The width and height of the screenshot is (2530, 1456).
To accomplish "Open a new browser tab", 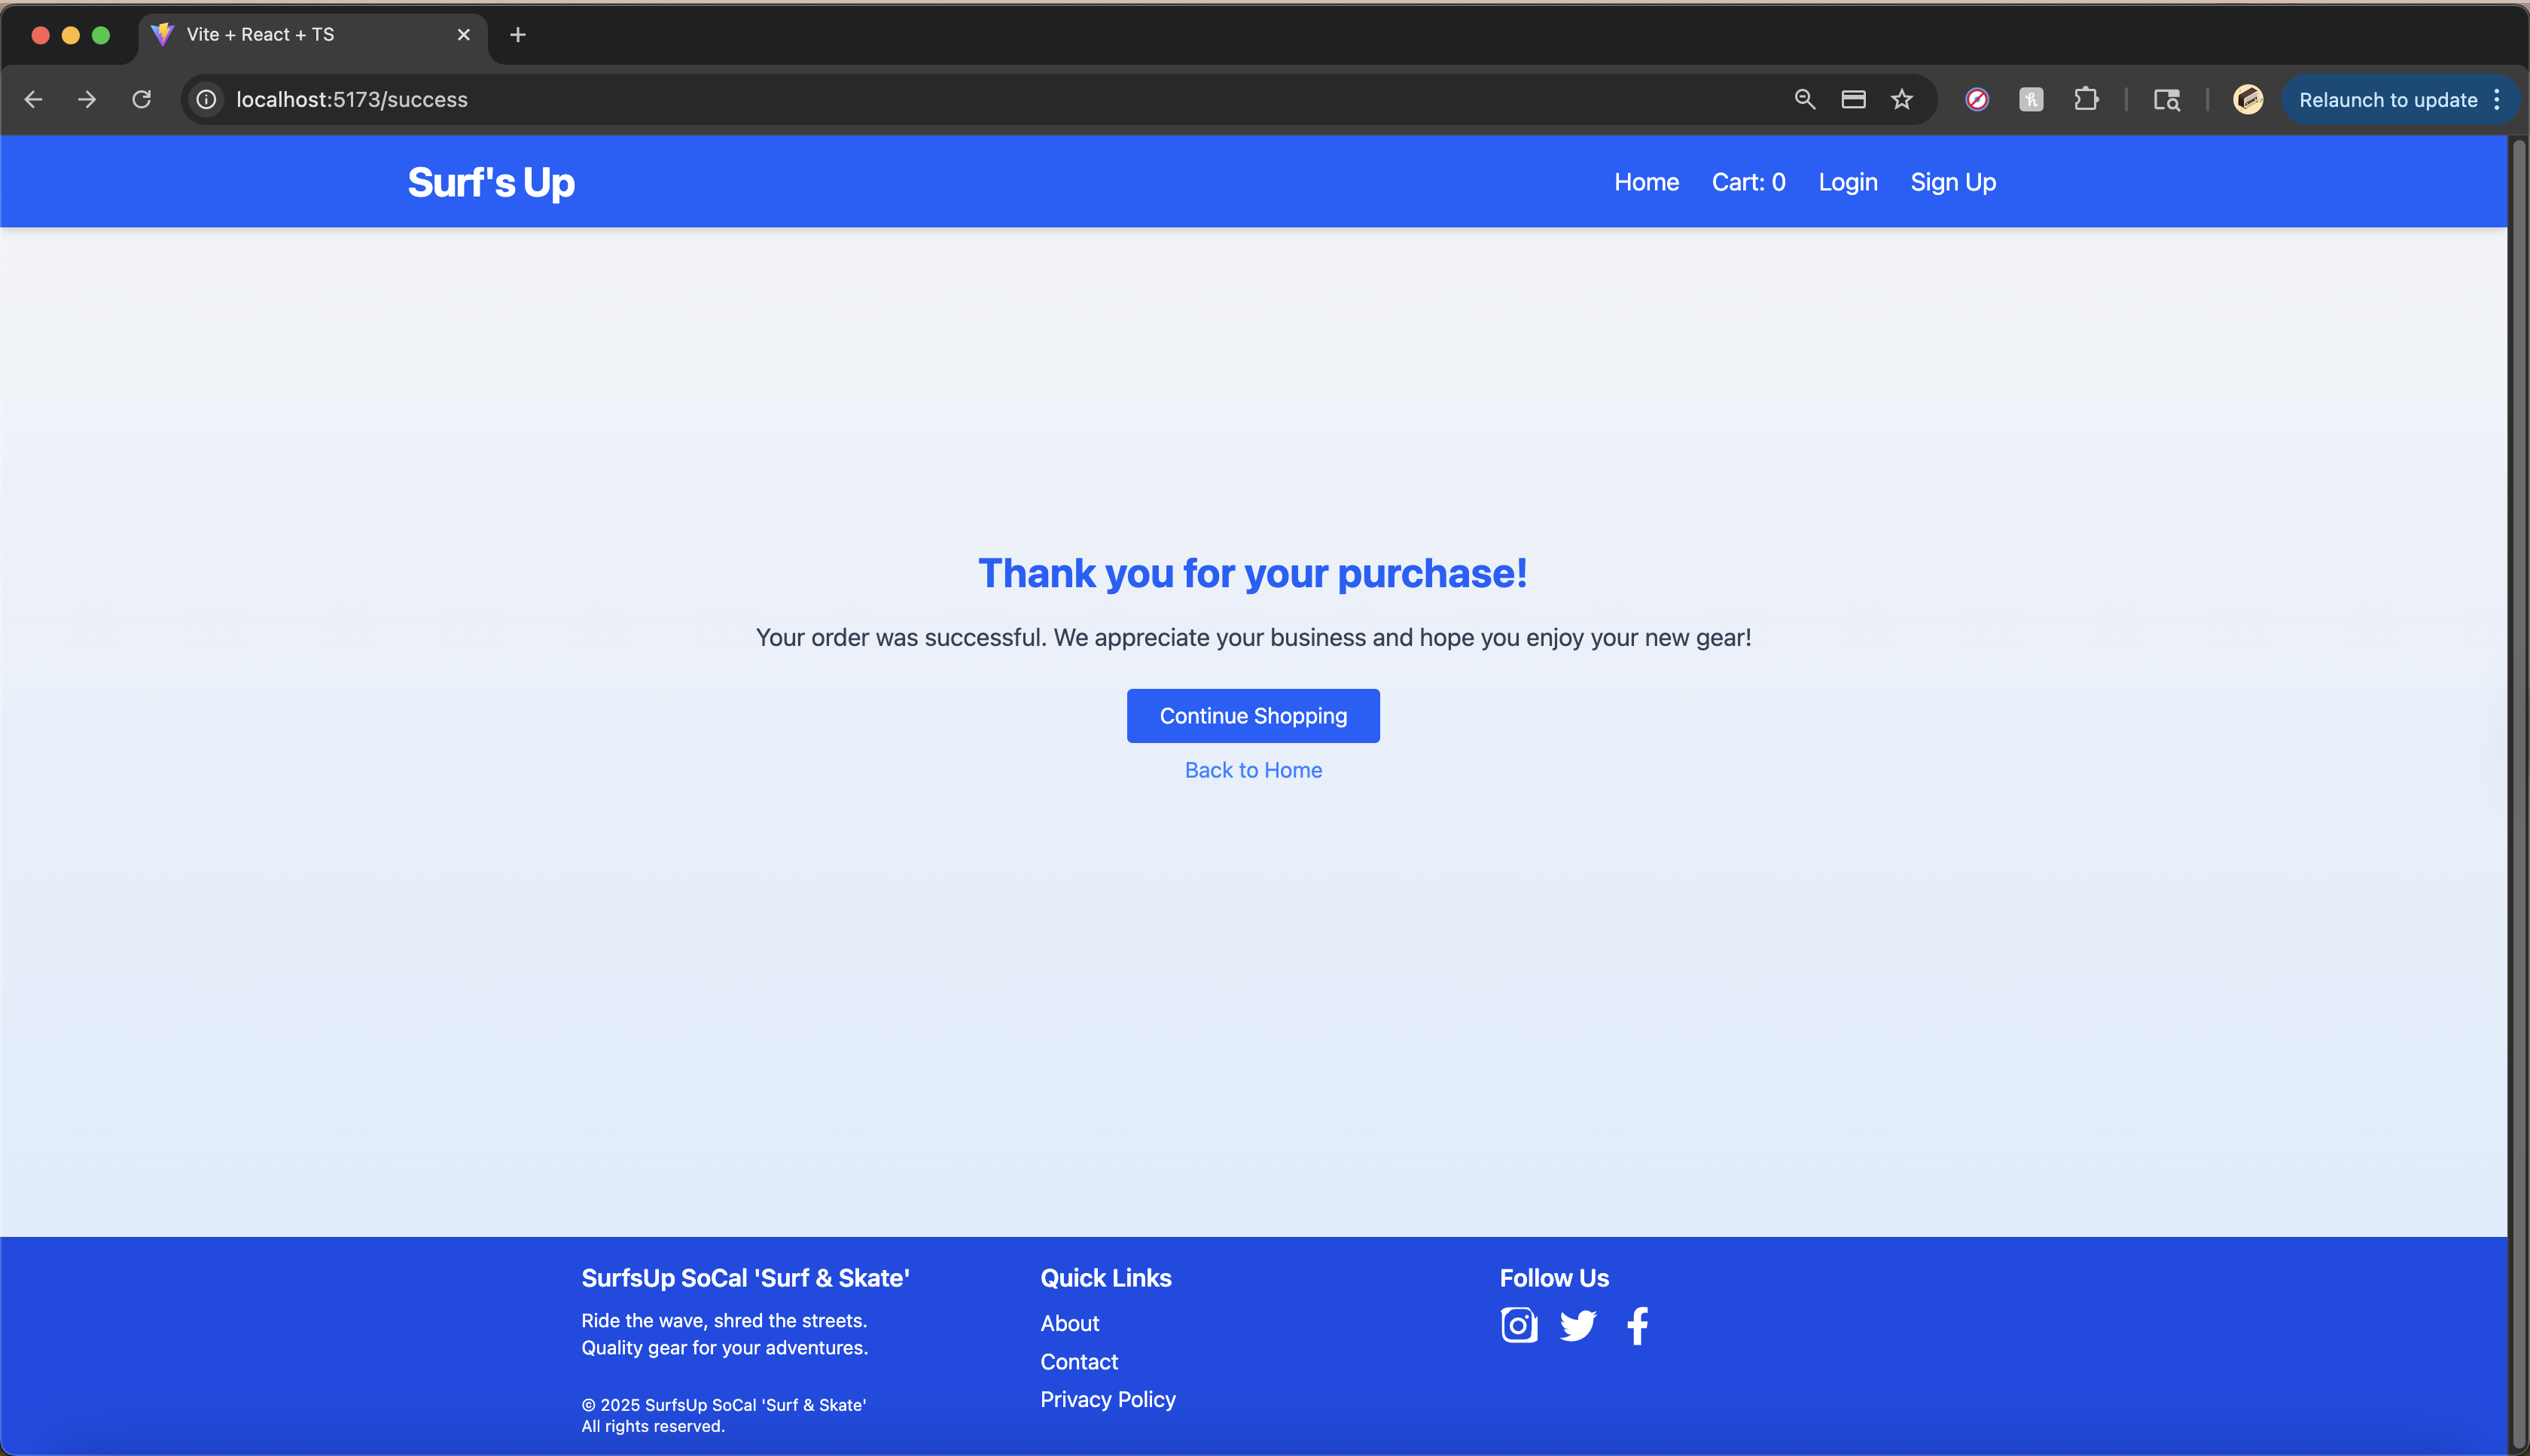I will pyautogui.click(x=517, y=35).
